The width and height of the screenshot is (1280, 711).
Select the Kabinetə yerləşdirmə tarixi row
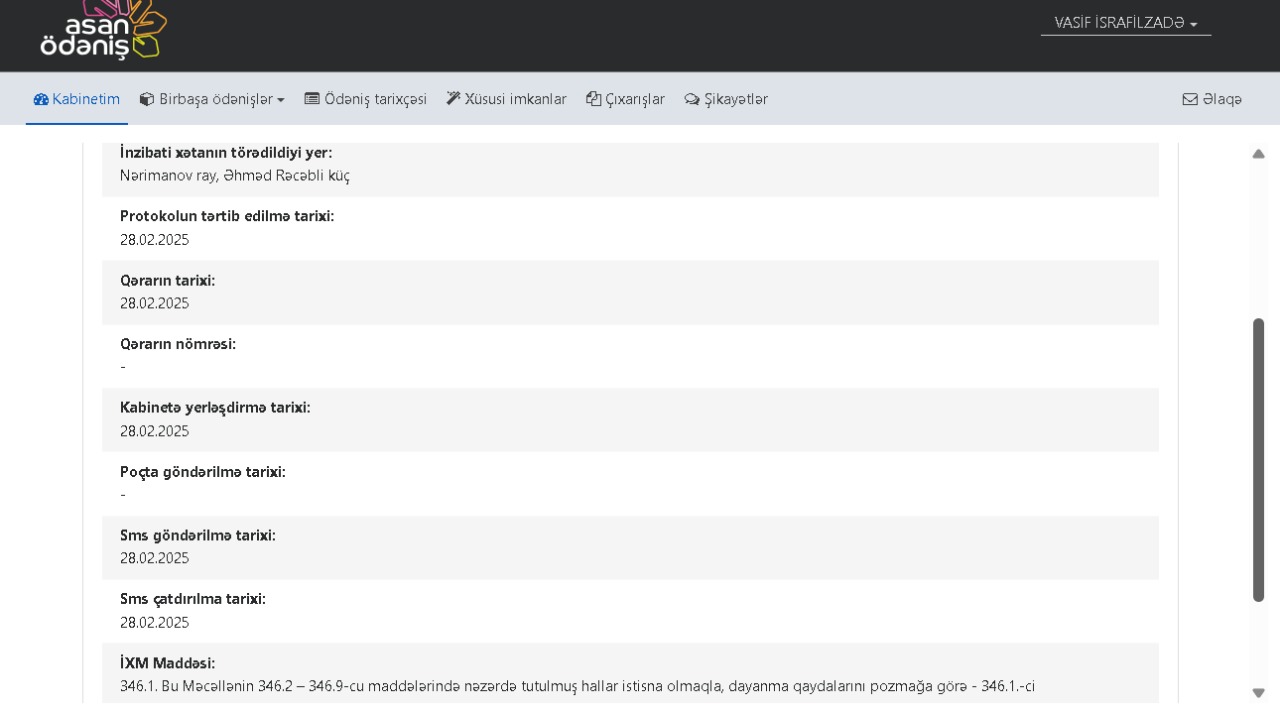630,420
